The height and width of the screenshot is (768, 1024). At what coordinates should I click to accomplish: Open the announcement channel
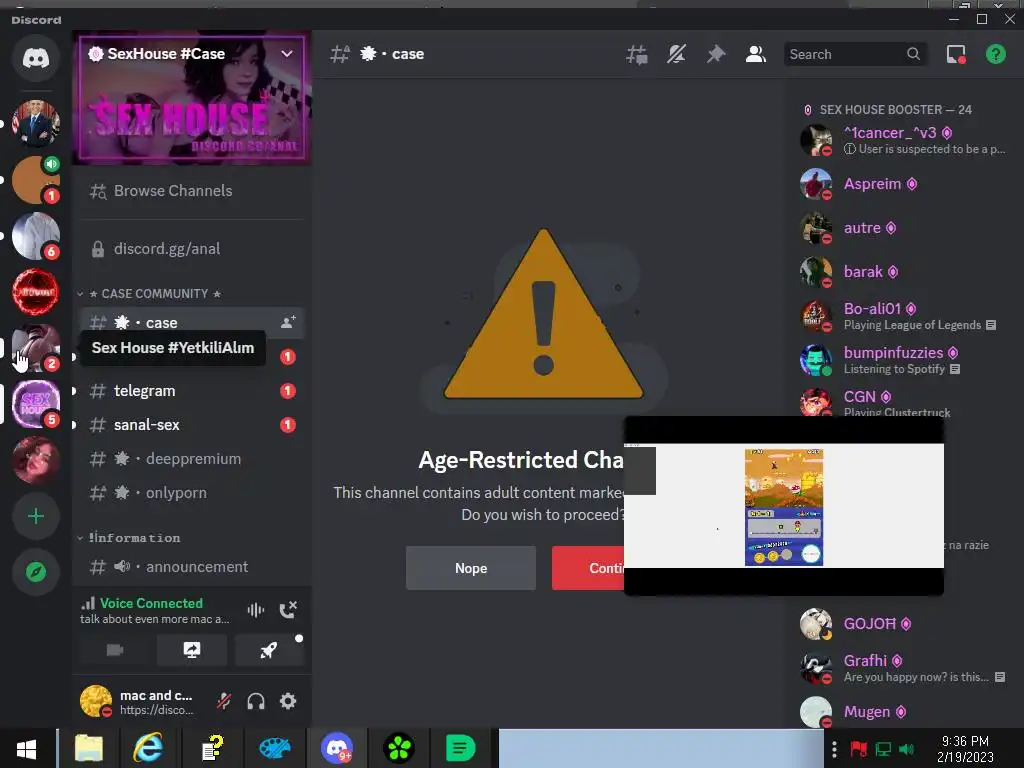pos(191,567)
